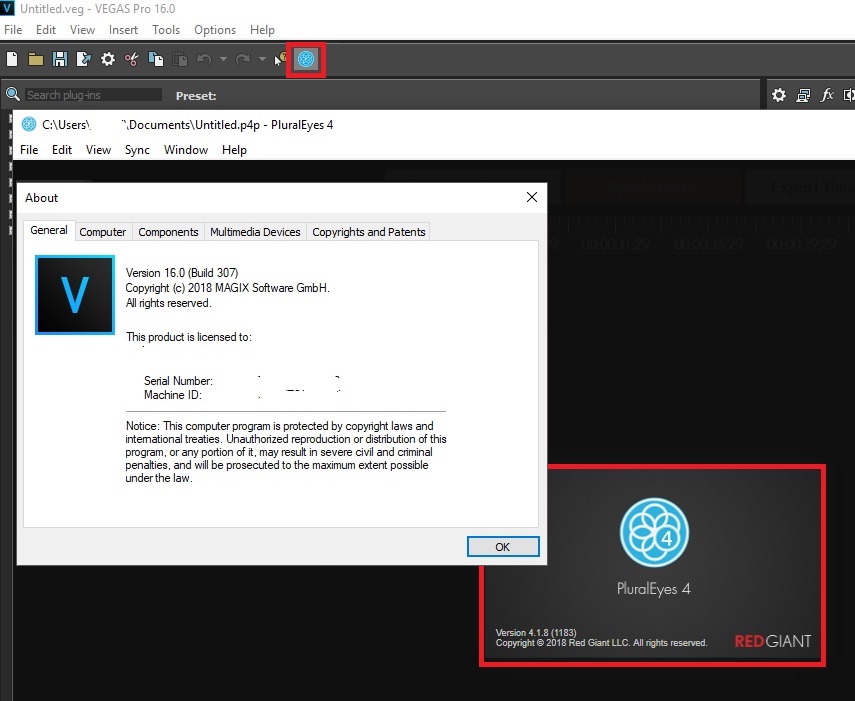
Task: Open PluralEyes View menu
Action: point(98,150)
